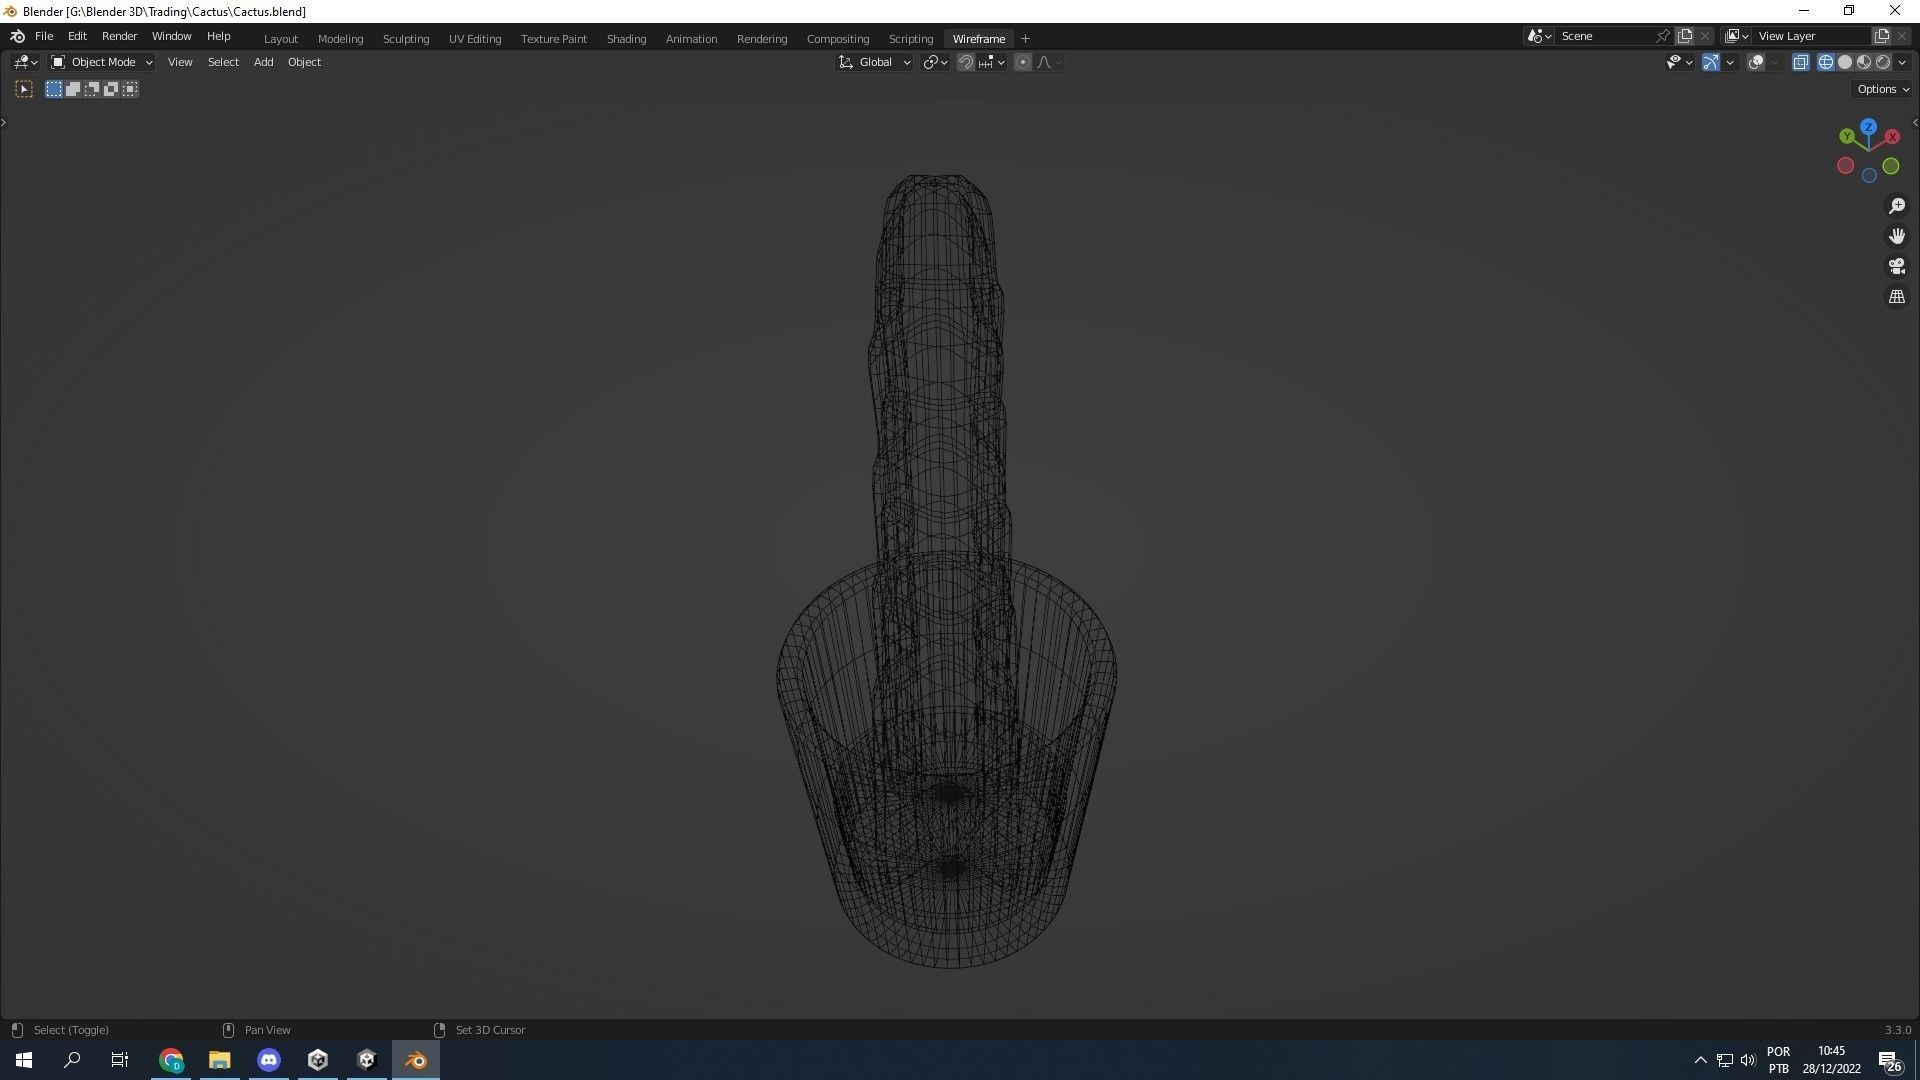Switch to the Scripting workspace tab
Image resolution: width=1920 pixels, height=1080 pixels.
point(911,39)
